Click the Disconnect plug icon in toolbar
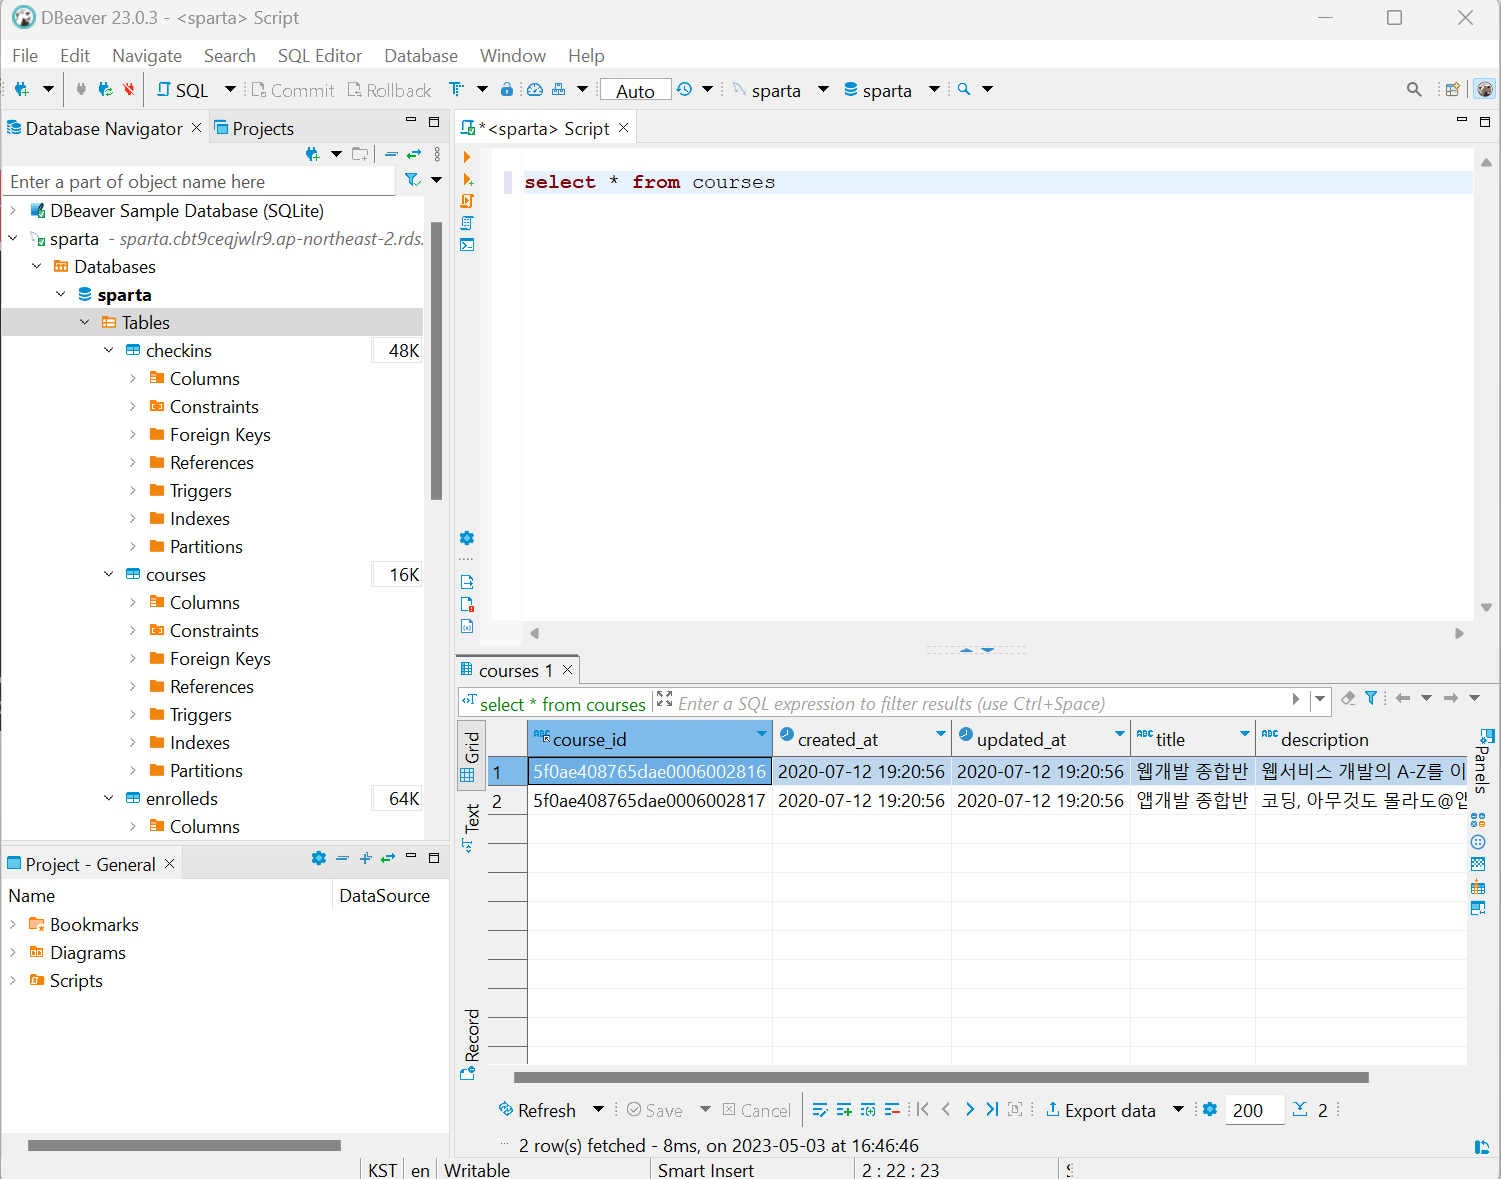 128,90
